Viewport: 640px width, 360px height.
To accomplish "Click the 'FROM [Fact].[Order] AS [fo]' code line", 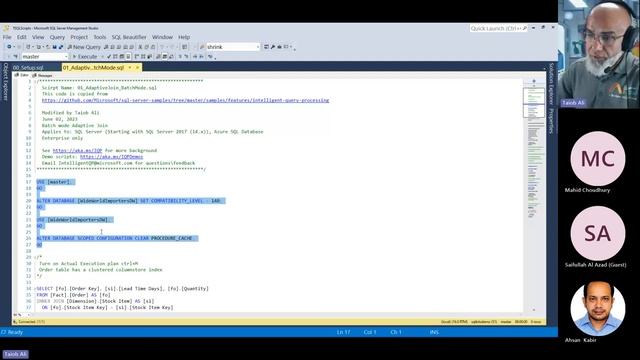I will [x=73, y=295].
